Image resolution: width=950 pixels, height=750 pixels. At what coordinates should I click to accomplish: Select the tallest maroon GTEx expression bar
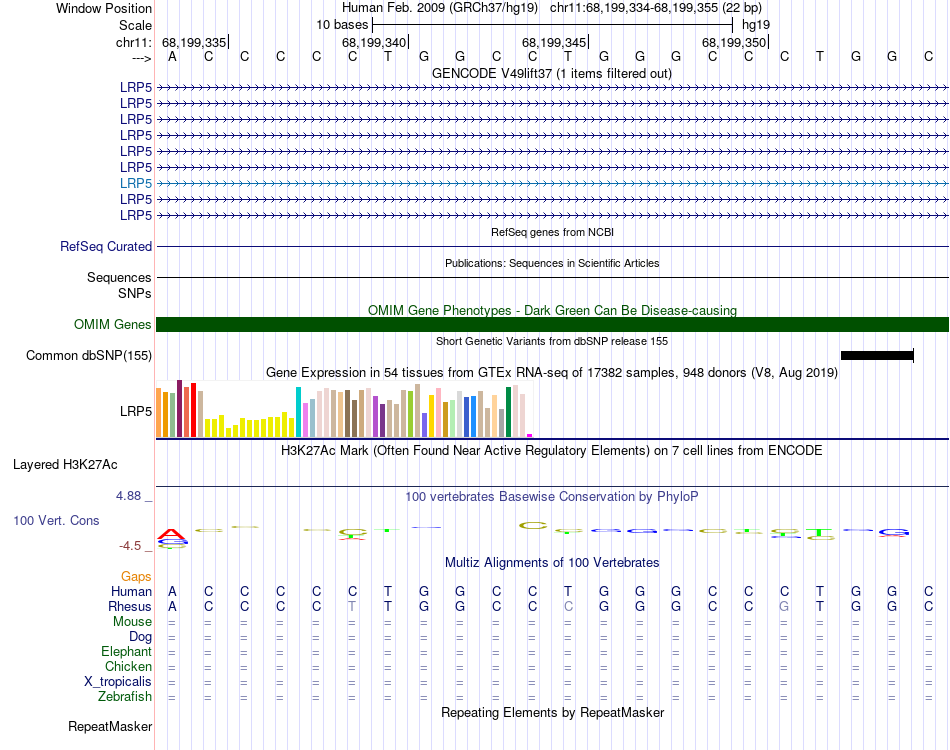[179, 408]
